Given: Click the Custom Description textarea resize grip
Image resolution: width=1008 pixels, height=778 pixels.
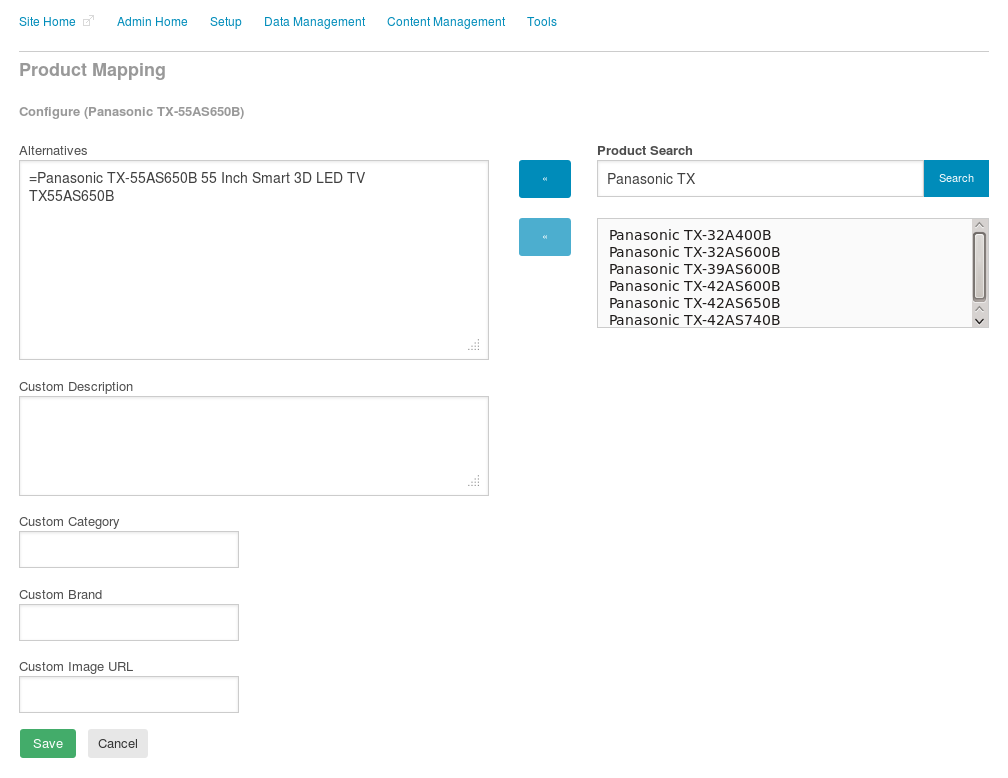Looking at the screenshot, I should (x=474, y=481).
